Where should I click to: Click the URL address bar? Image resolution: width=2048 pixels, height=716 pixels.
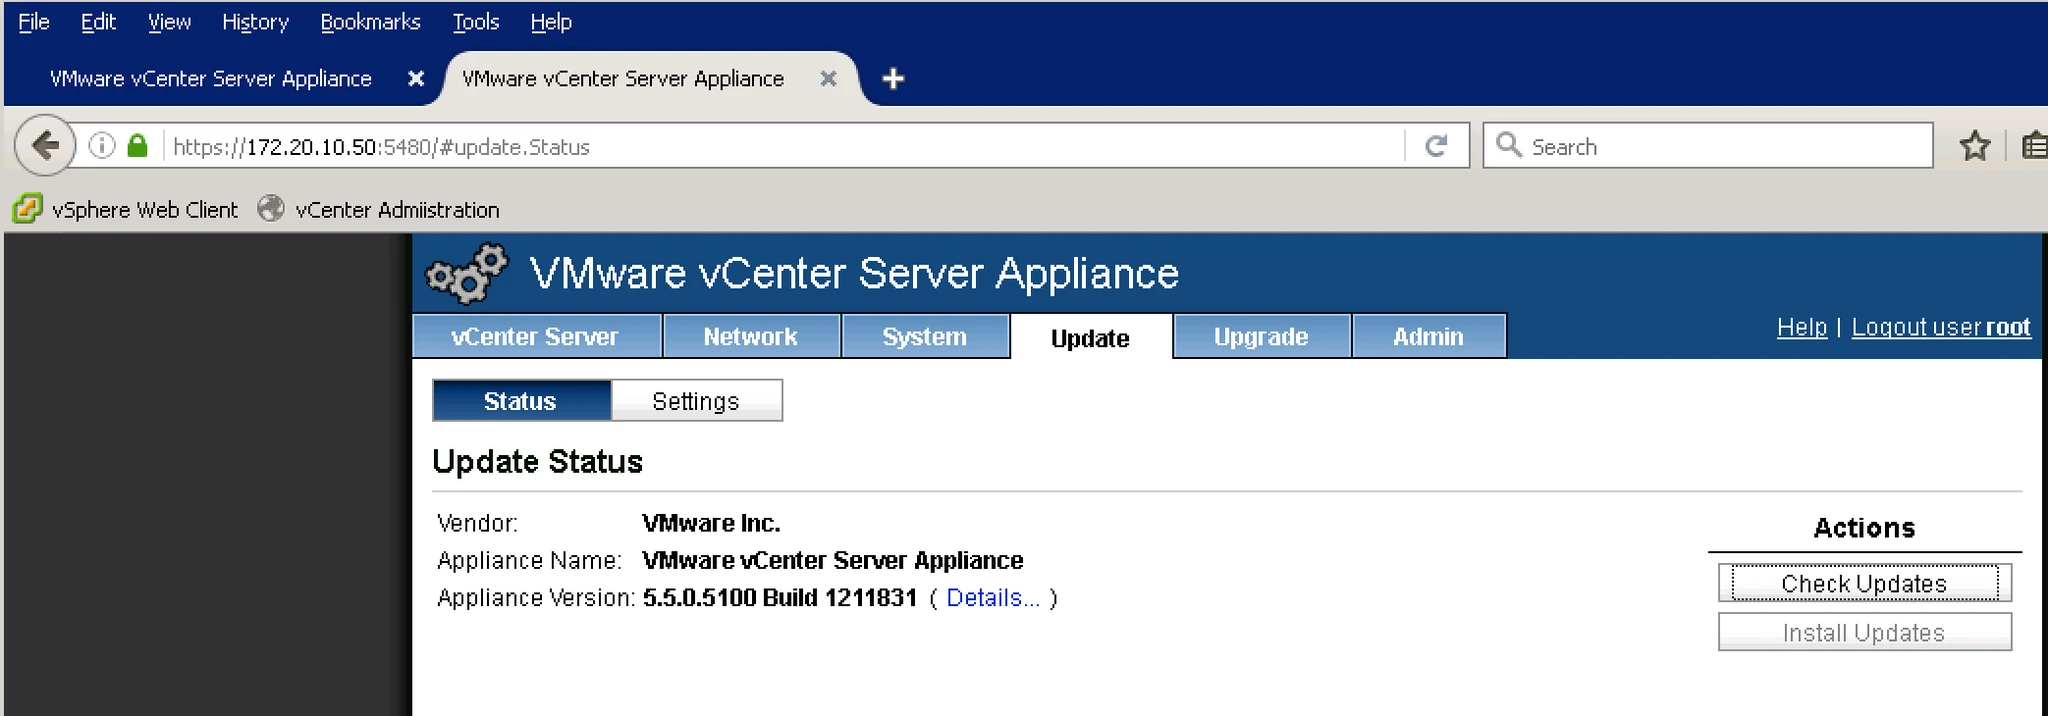pyautogui.click(x=785, y=146)
